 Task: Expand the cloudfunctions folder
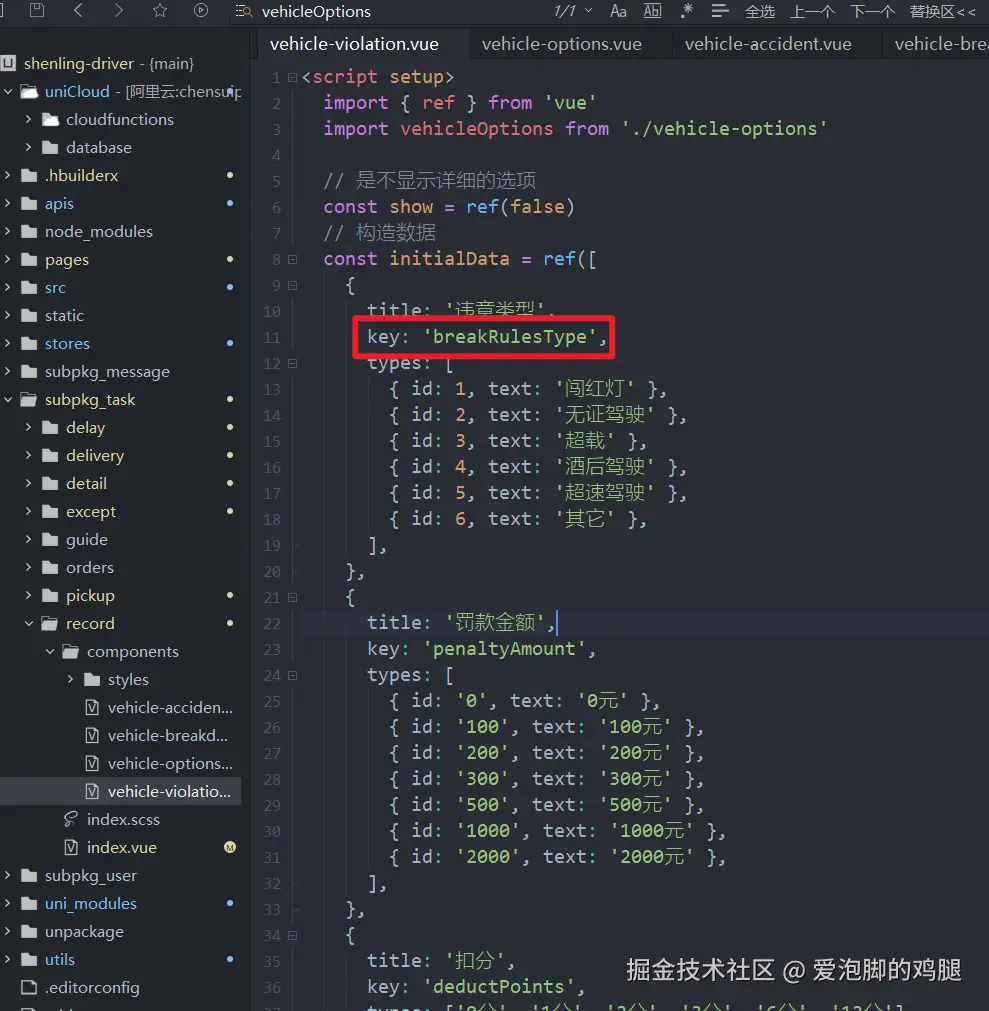point(28,119)
